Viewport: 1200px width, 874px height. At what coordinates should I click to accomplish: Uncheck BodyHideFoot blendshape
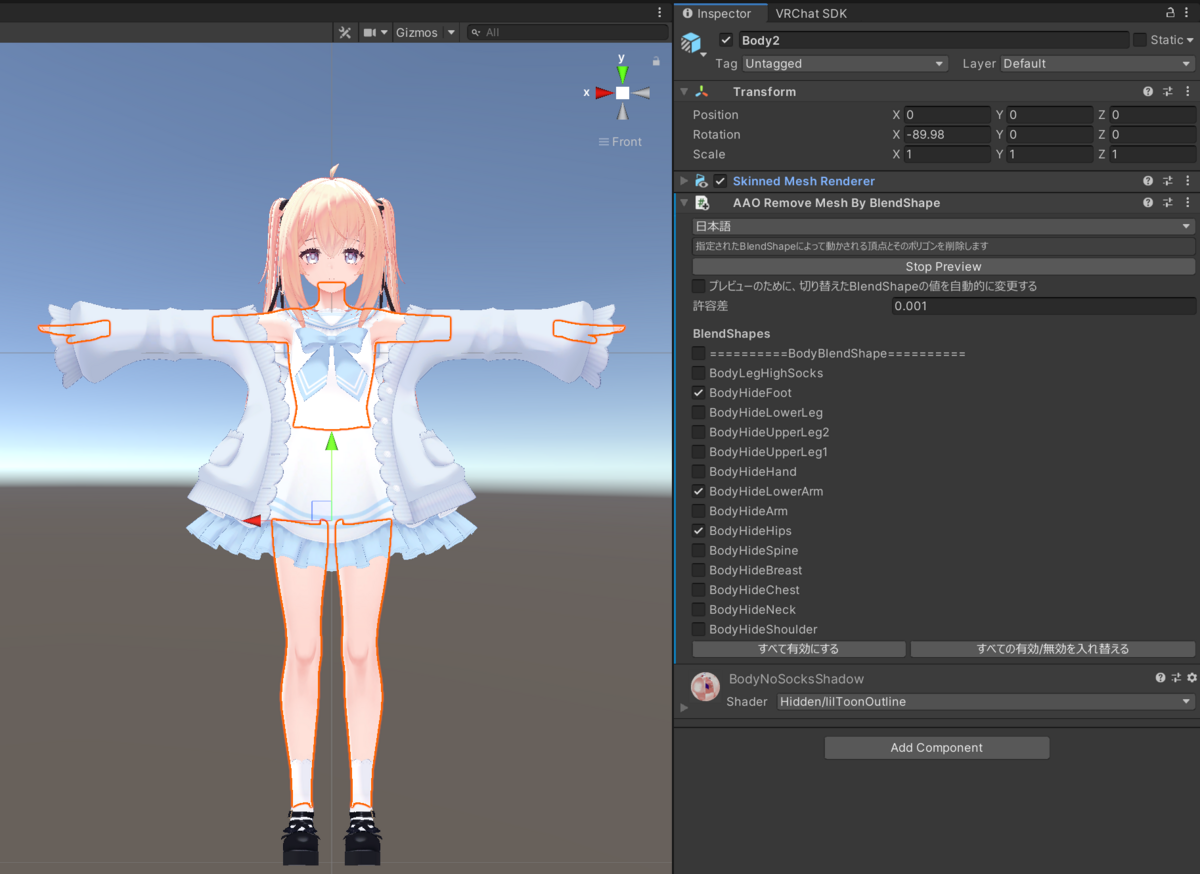tap(698, 393)
